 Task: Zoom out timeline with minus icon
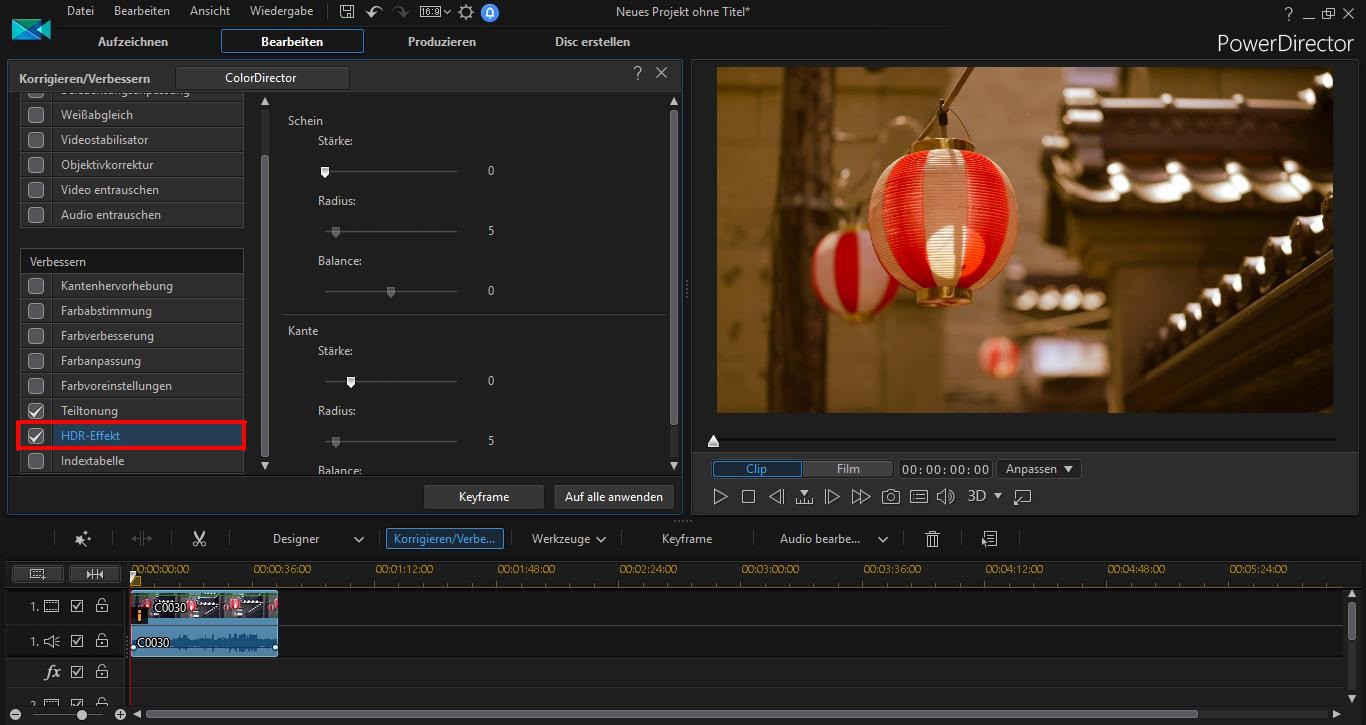tap(16, 715)
